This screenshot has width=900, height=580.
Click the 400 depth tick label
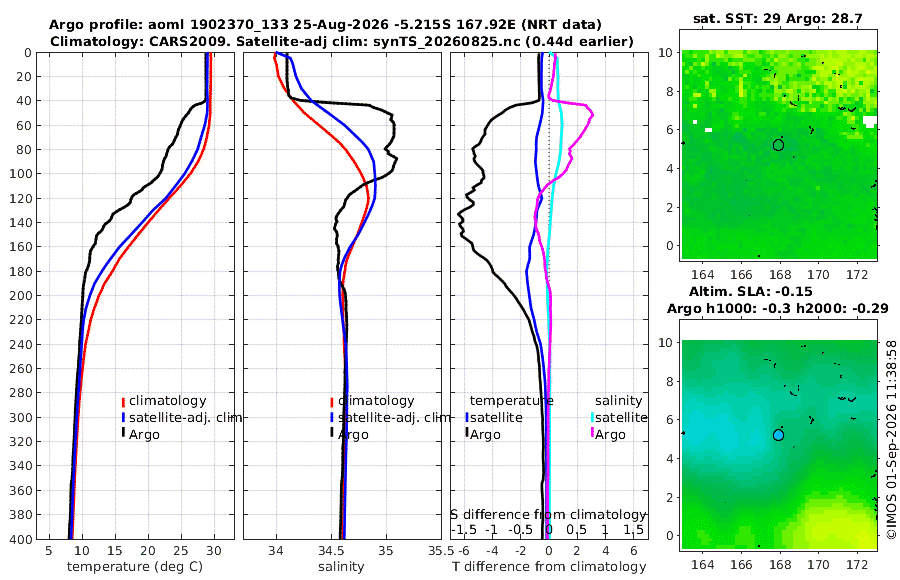[x=21, y=539]
